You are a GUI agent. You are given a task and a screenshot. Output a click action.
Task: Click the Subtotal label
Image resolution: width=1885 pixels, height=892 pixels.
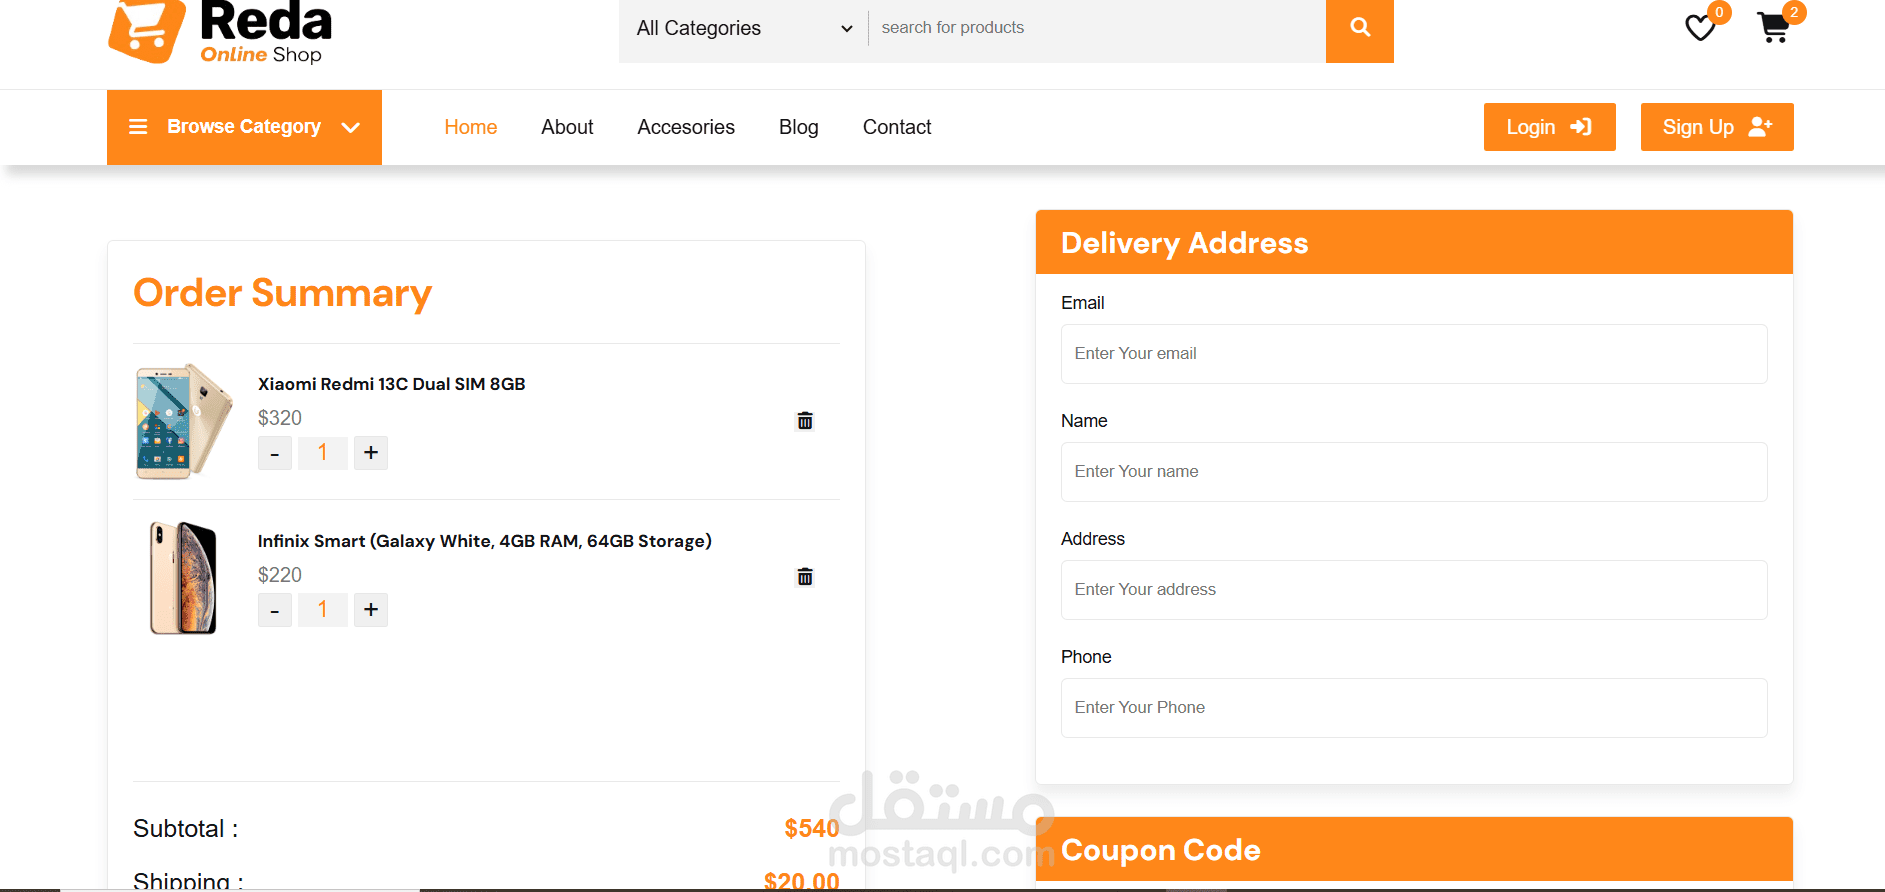pyautogui.click(x=186, y=829)
